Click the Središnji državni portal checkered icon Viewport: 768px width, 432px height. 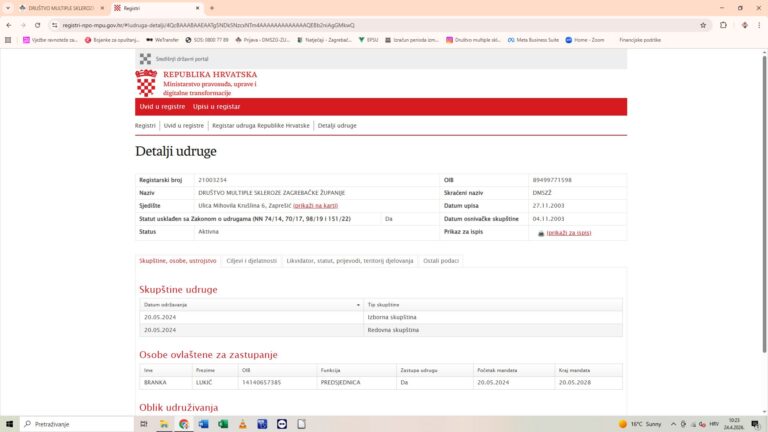pyautogui.click(x=145, y=59)
